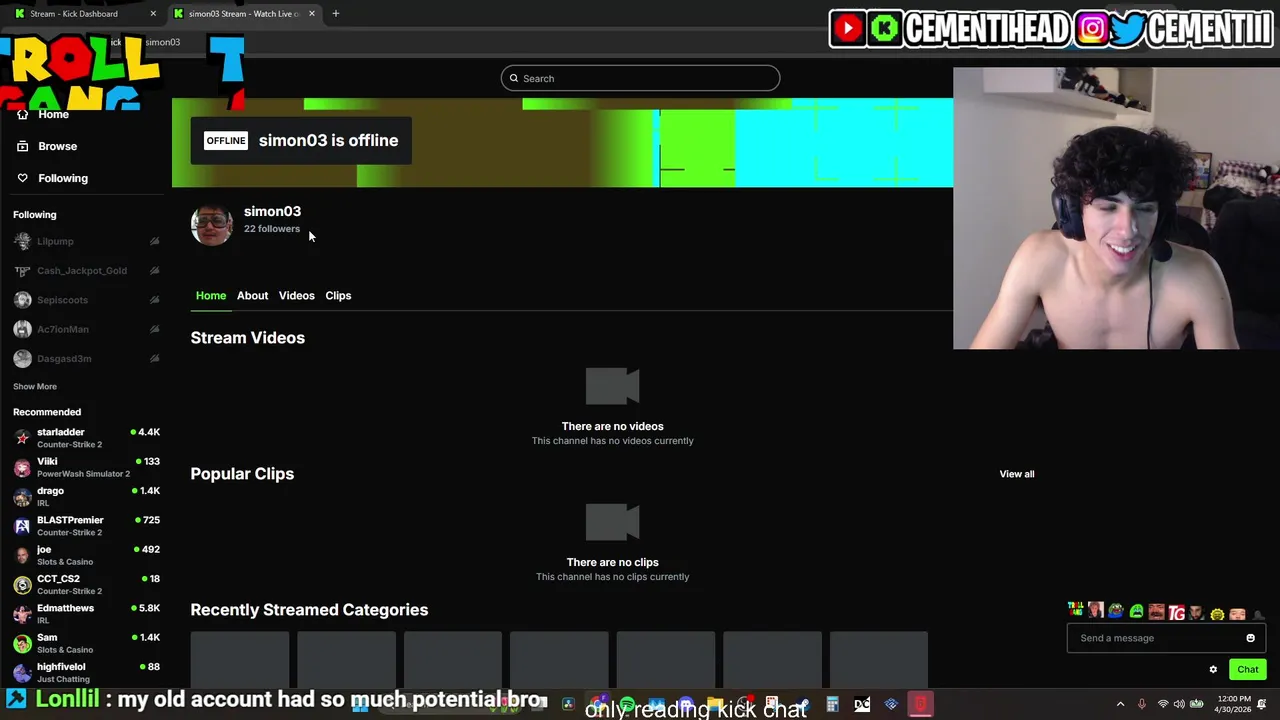Switch to the Home channel tab
1280x720 pixels.
(x=211, y=296)
